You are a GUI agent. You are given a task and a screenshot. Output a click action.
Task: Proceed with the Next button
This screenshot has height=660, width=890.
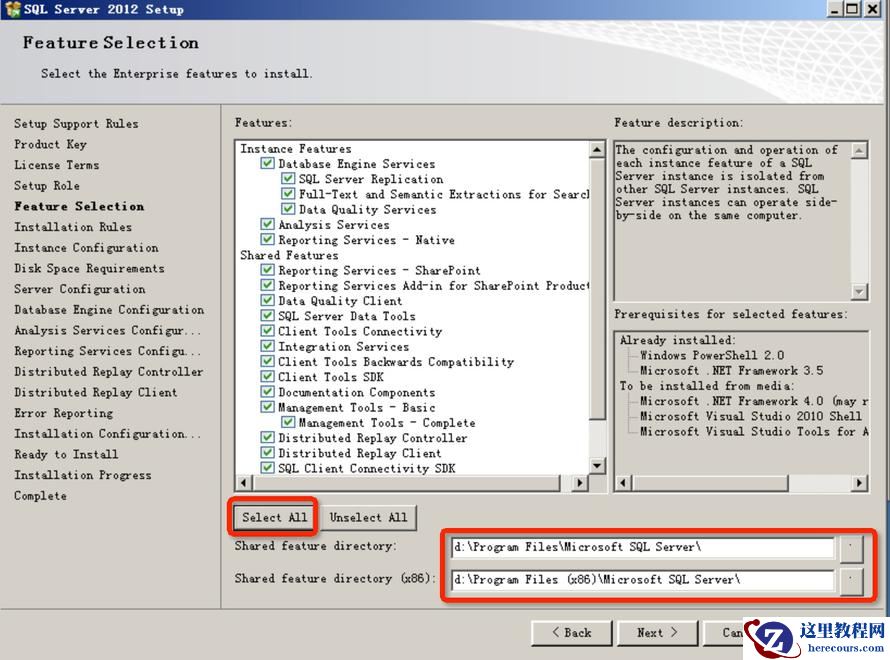coord(657,632)
